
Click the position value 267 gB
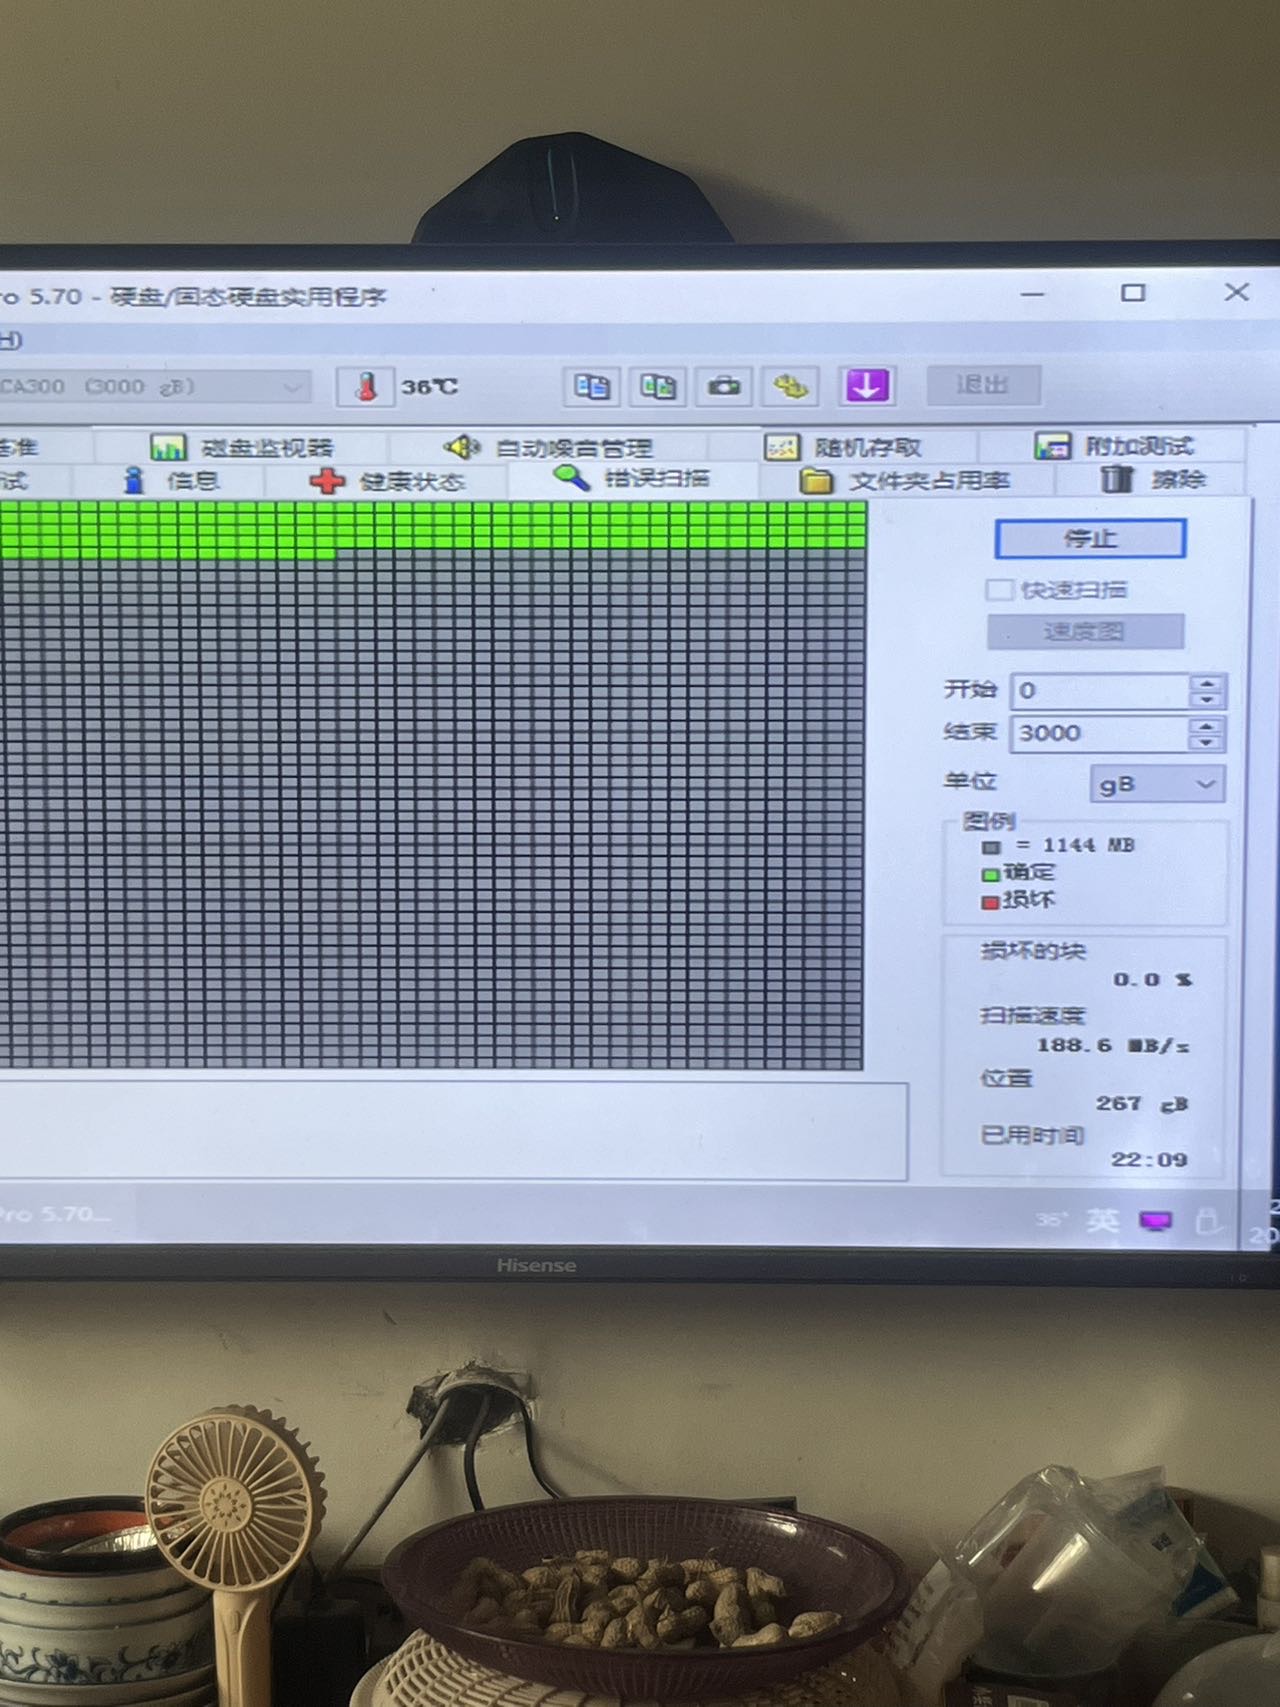pos(1141,1104)
